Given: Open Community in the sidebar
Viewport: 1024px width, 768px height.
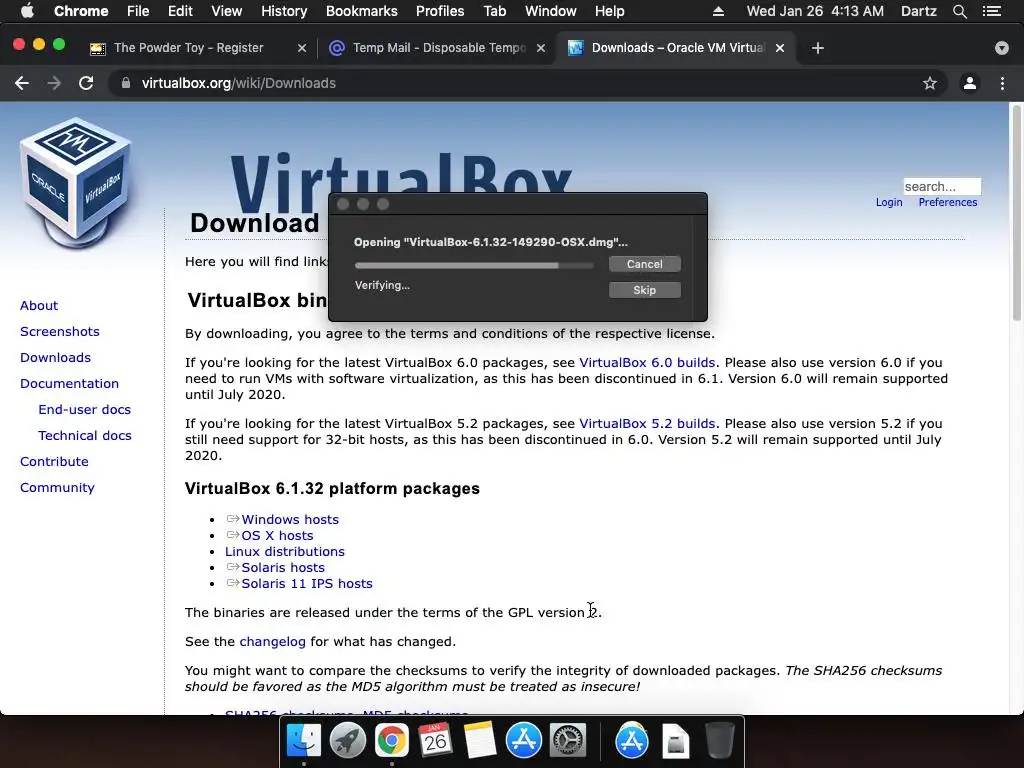Looking at the screenshot, I should [57, 488].
